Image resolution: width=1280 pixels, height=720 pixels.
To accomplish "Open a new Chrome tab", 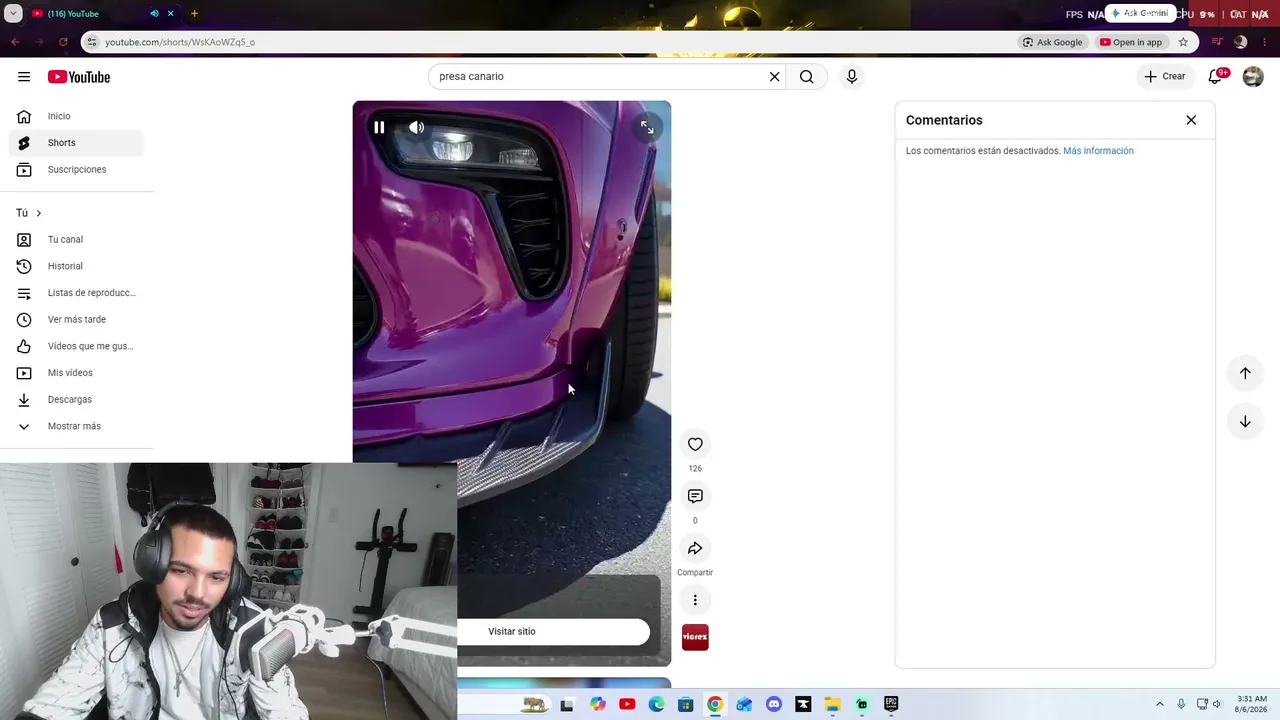I will click(x=194, y=14).
